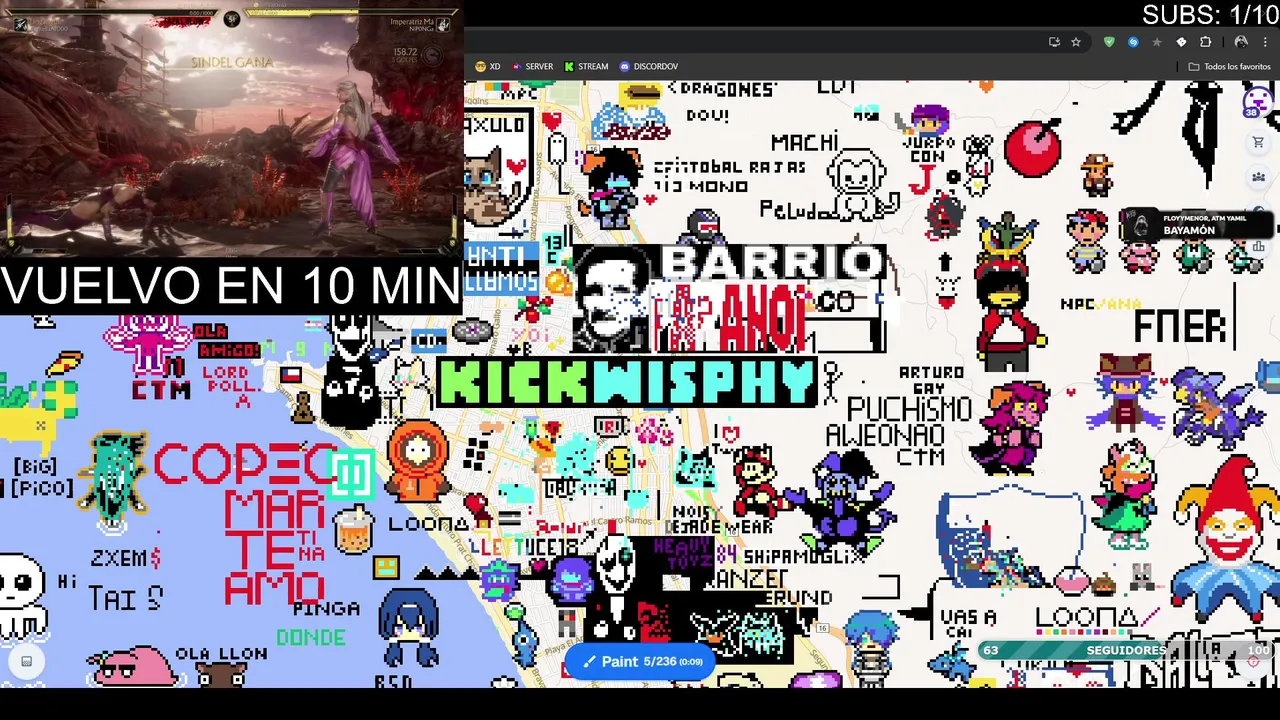Open the user avatar with level 38 badge
This screenshot has width=1280, height=720.
point(1257,102)
